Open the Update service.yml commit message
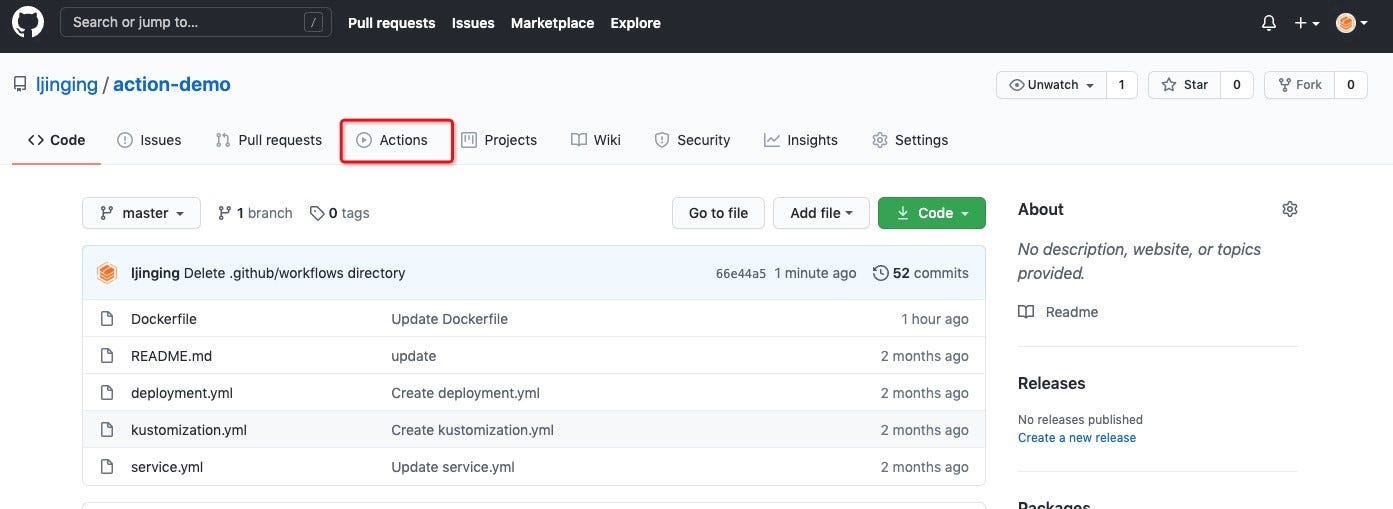Screen dimensions: 1393x509 click(x=453, y=467)
